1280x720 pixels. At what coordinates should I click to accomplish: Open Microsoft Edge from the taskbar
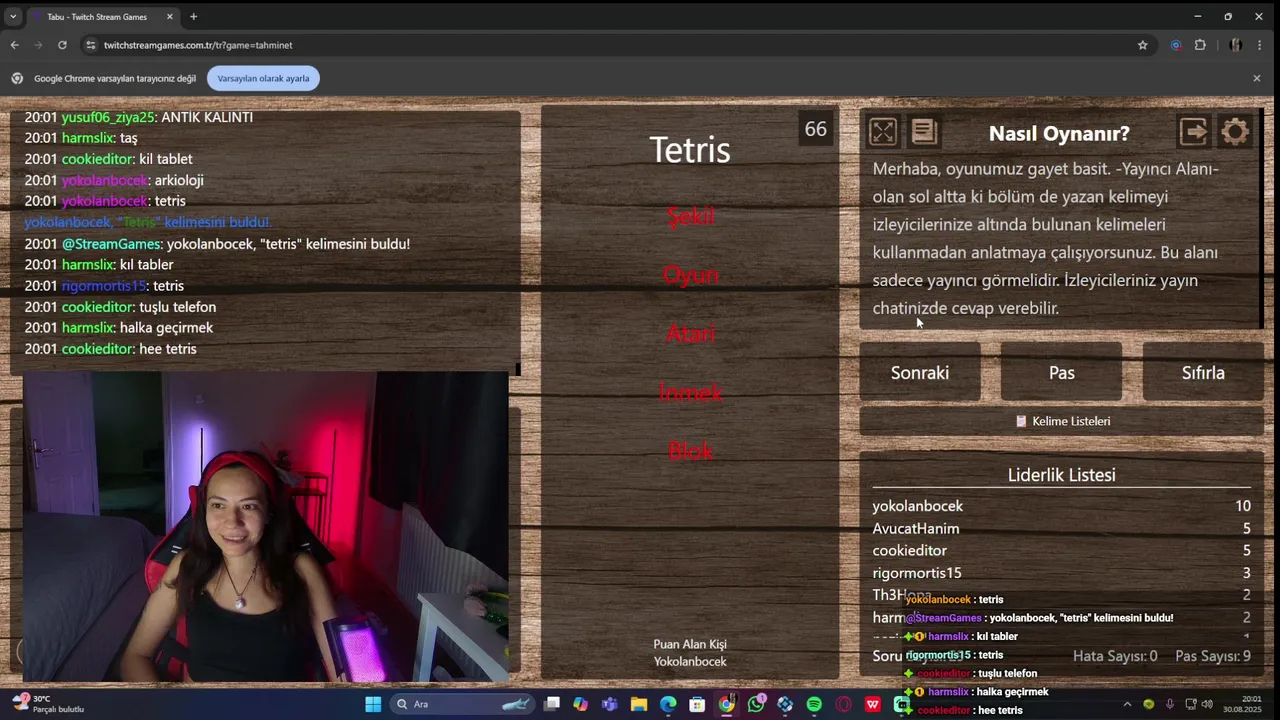pyautogui.click(x=668, y=704)
